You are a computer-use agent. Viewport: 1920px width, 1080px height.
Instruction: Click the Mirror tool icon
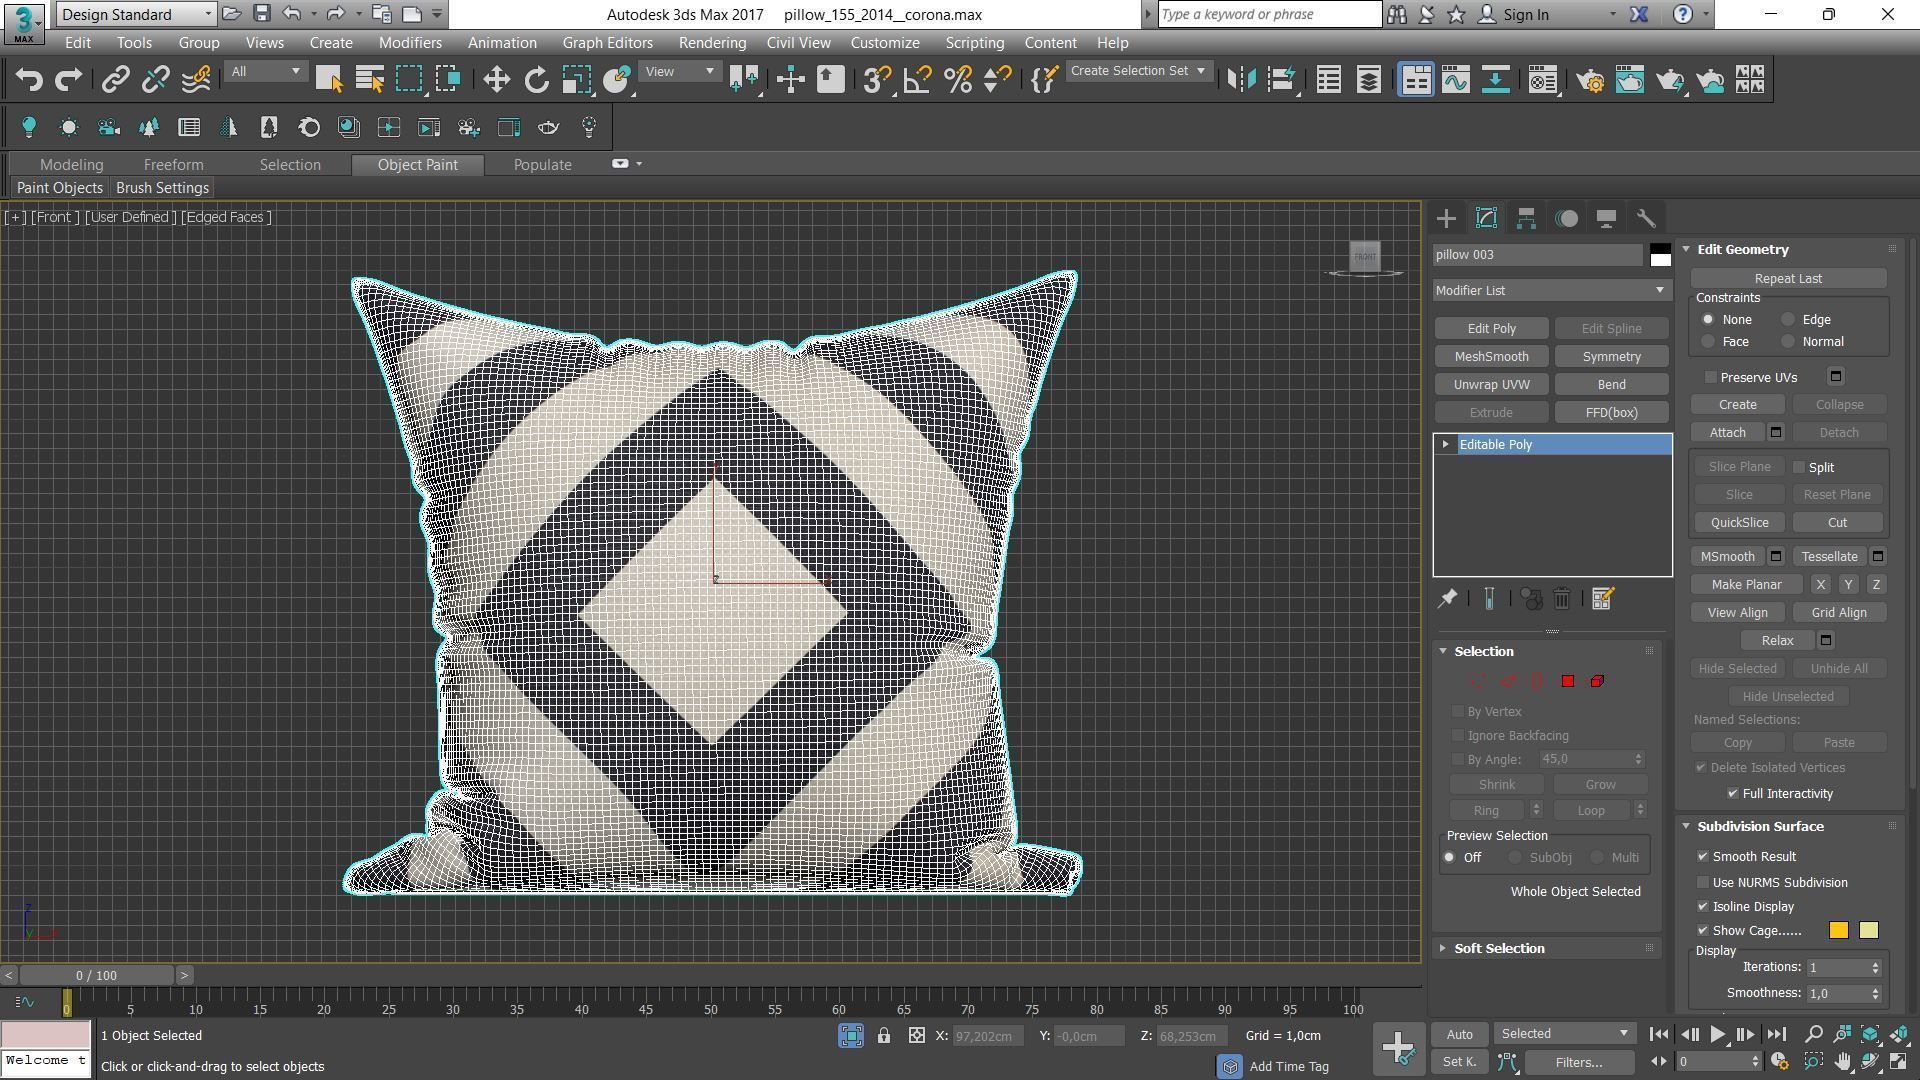coord(1241,80)
